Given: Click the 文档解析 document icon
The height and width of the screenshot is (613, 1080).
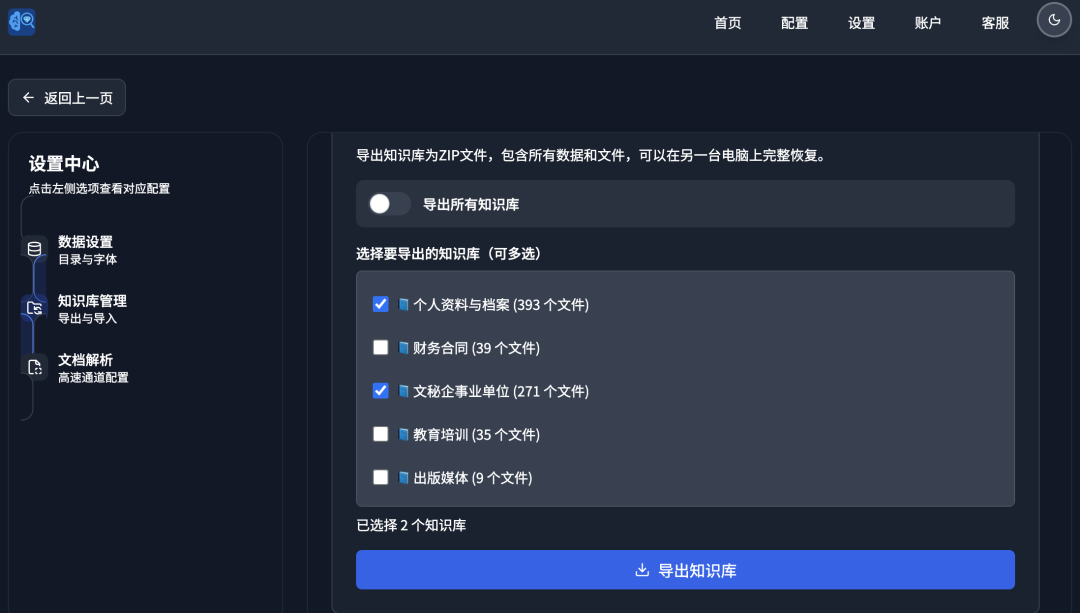Looking at the screenshot, I should pos(34,366).
